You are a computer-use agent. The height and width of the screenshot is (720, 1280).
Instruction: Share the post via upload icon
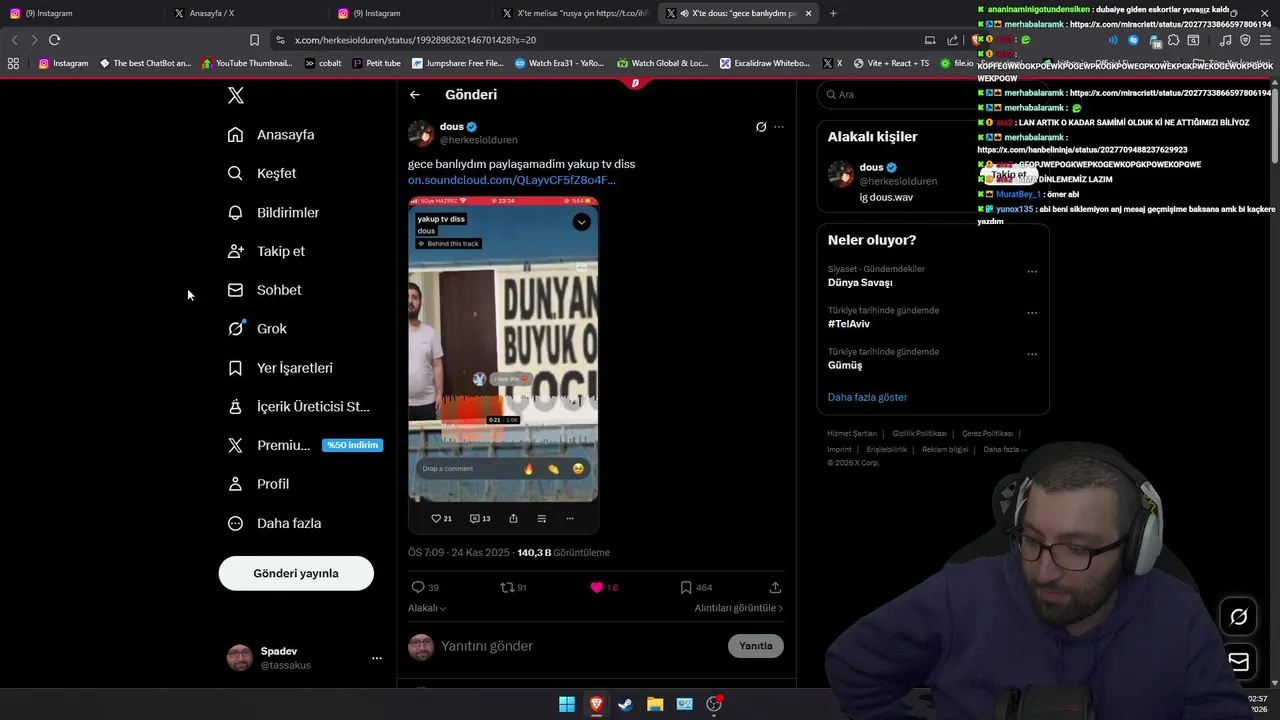pyautogui.click(x=775, y=587)
